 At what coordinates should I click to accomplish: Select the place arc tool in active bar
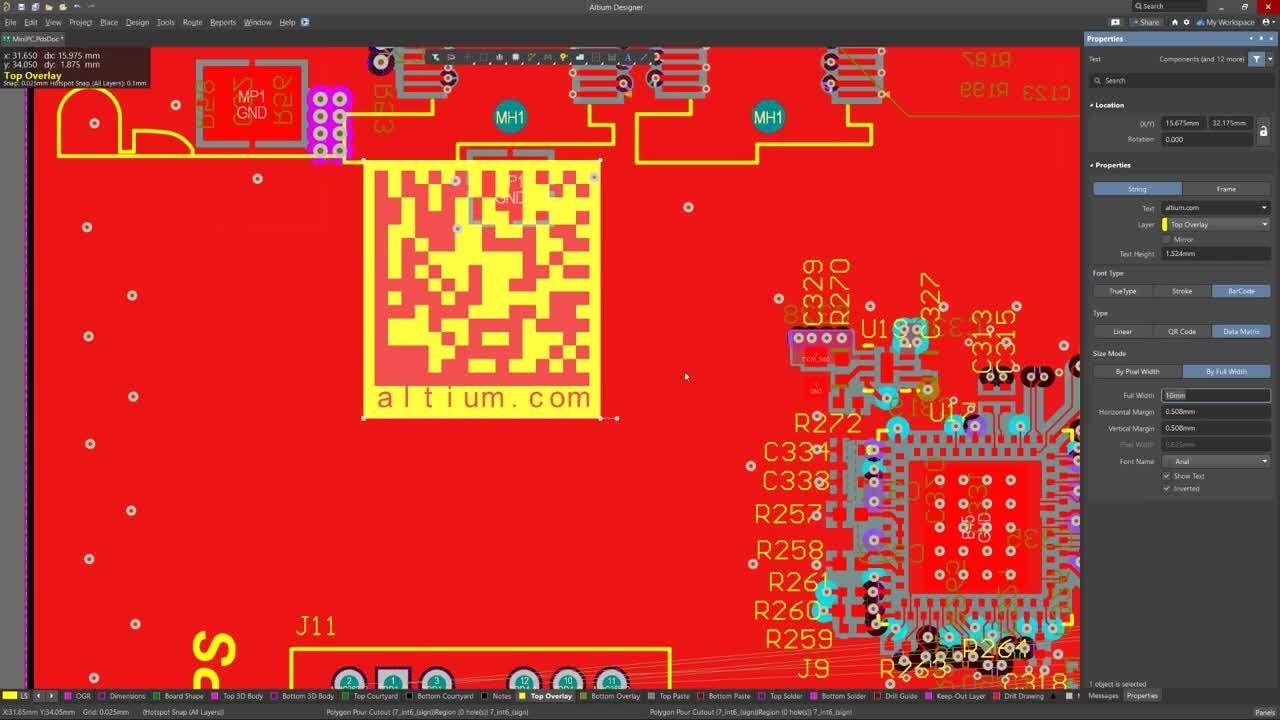(x=657, y=57)
